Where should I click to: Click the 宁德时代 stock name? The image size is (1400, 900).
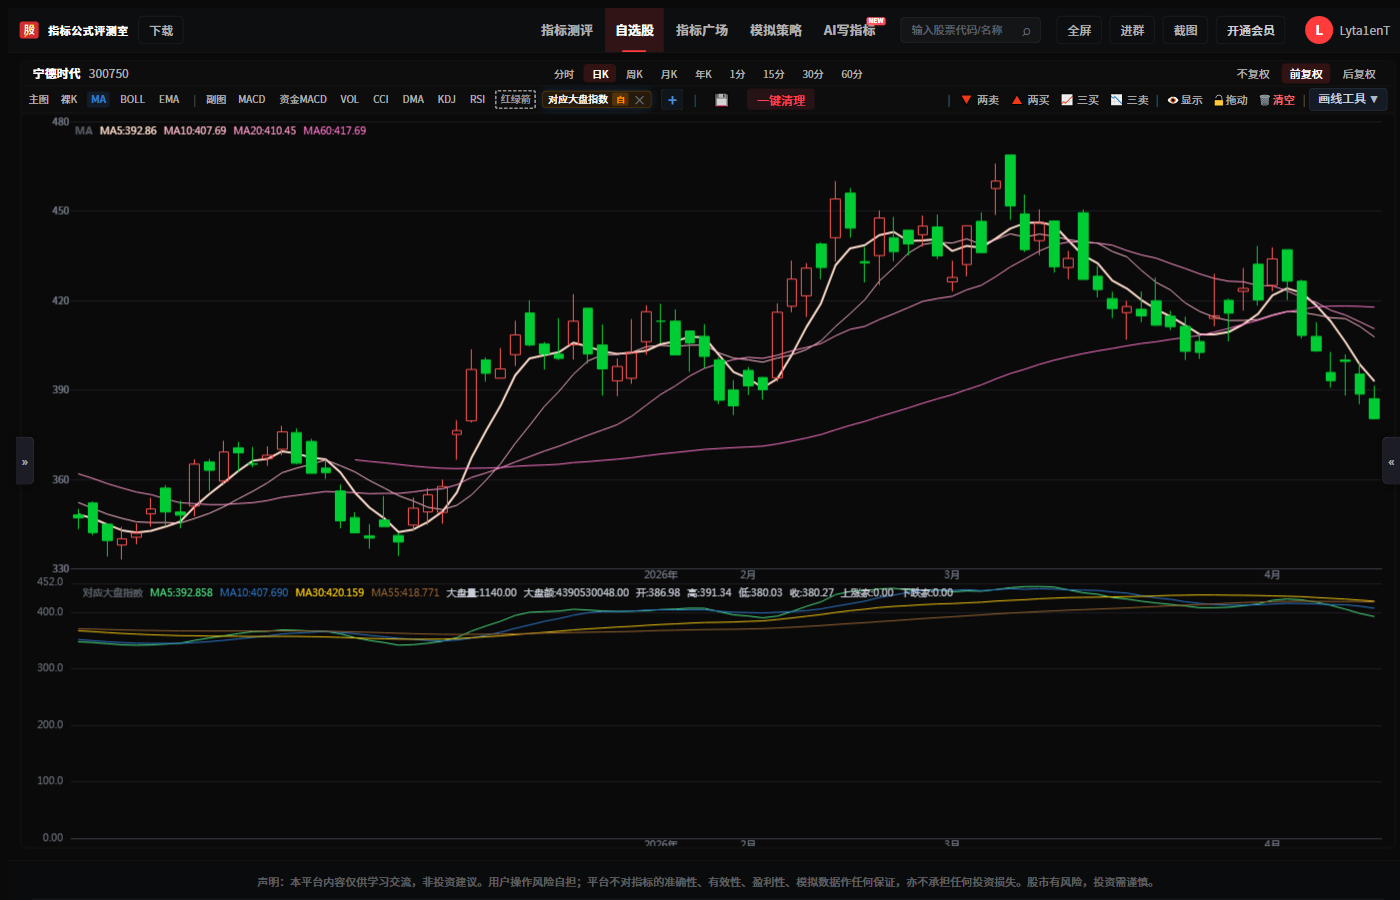tap(56, 74)
